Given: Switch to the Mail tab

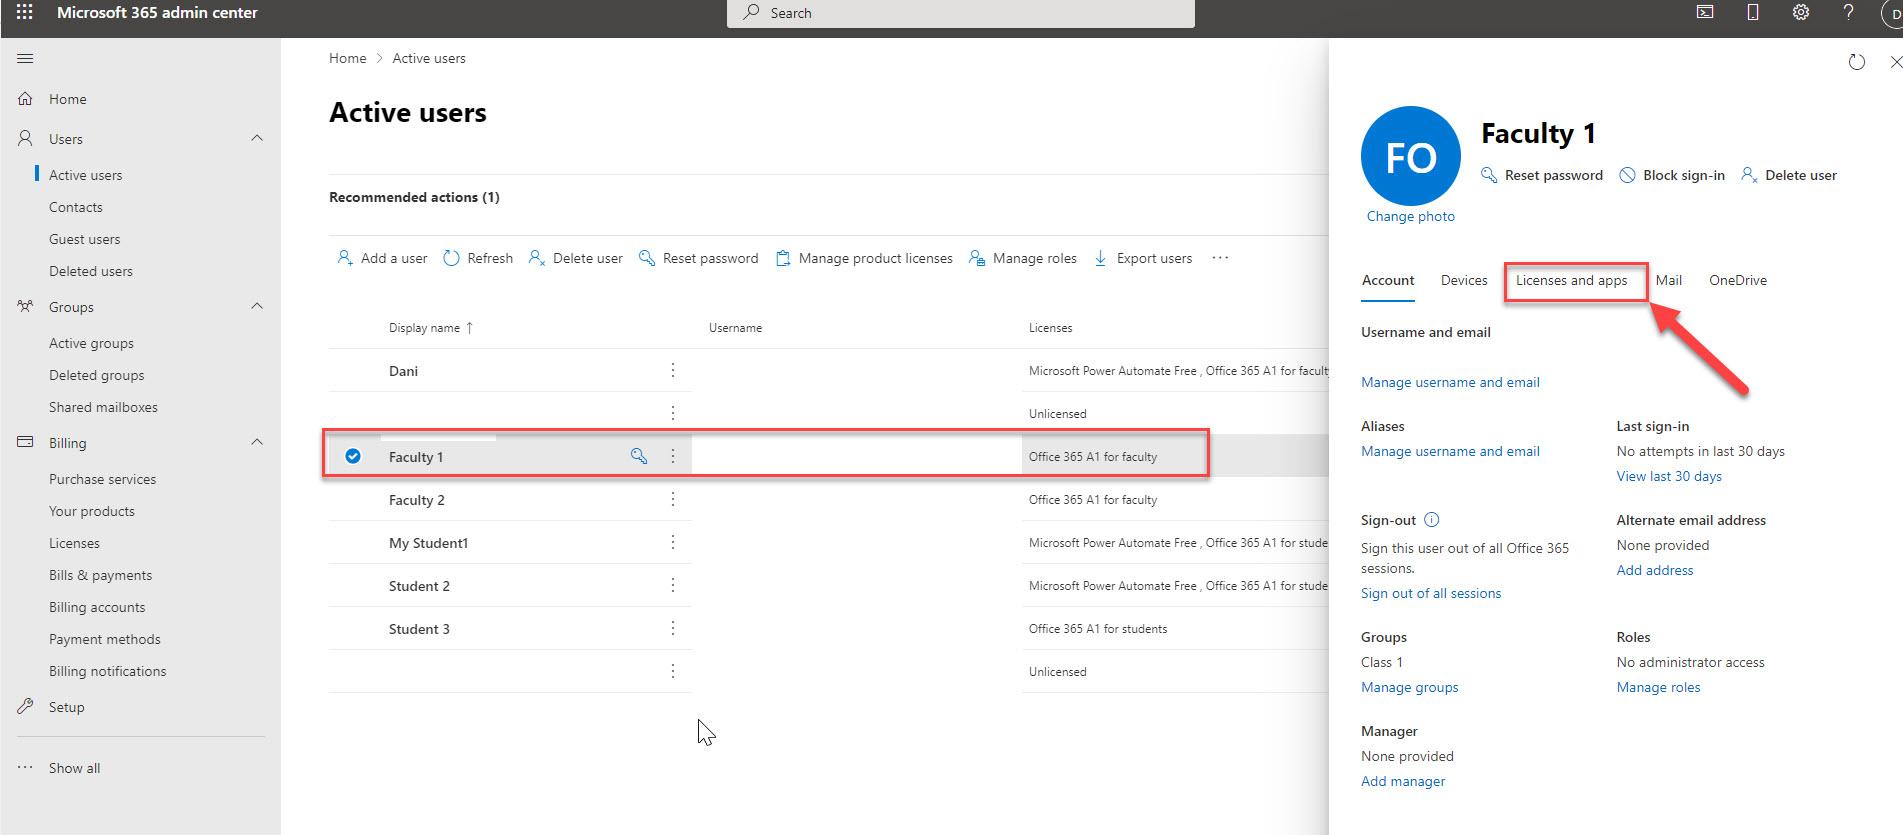Looking at the screenshot, I should tap(1668, 280).
